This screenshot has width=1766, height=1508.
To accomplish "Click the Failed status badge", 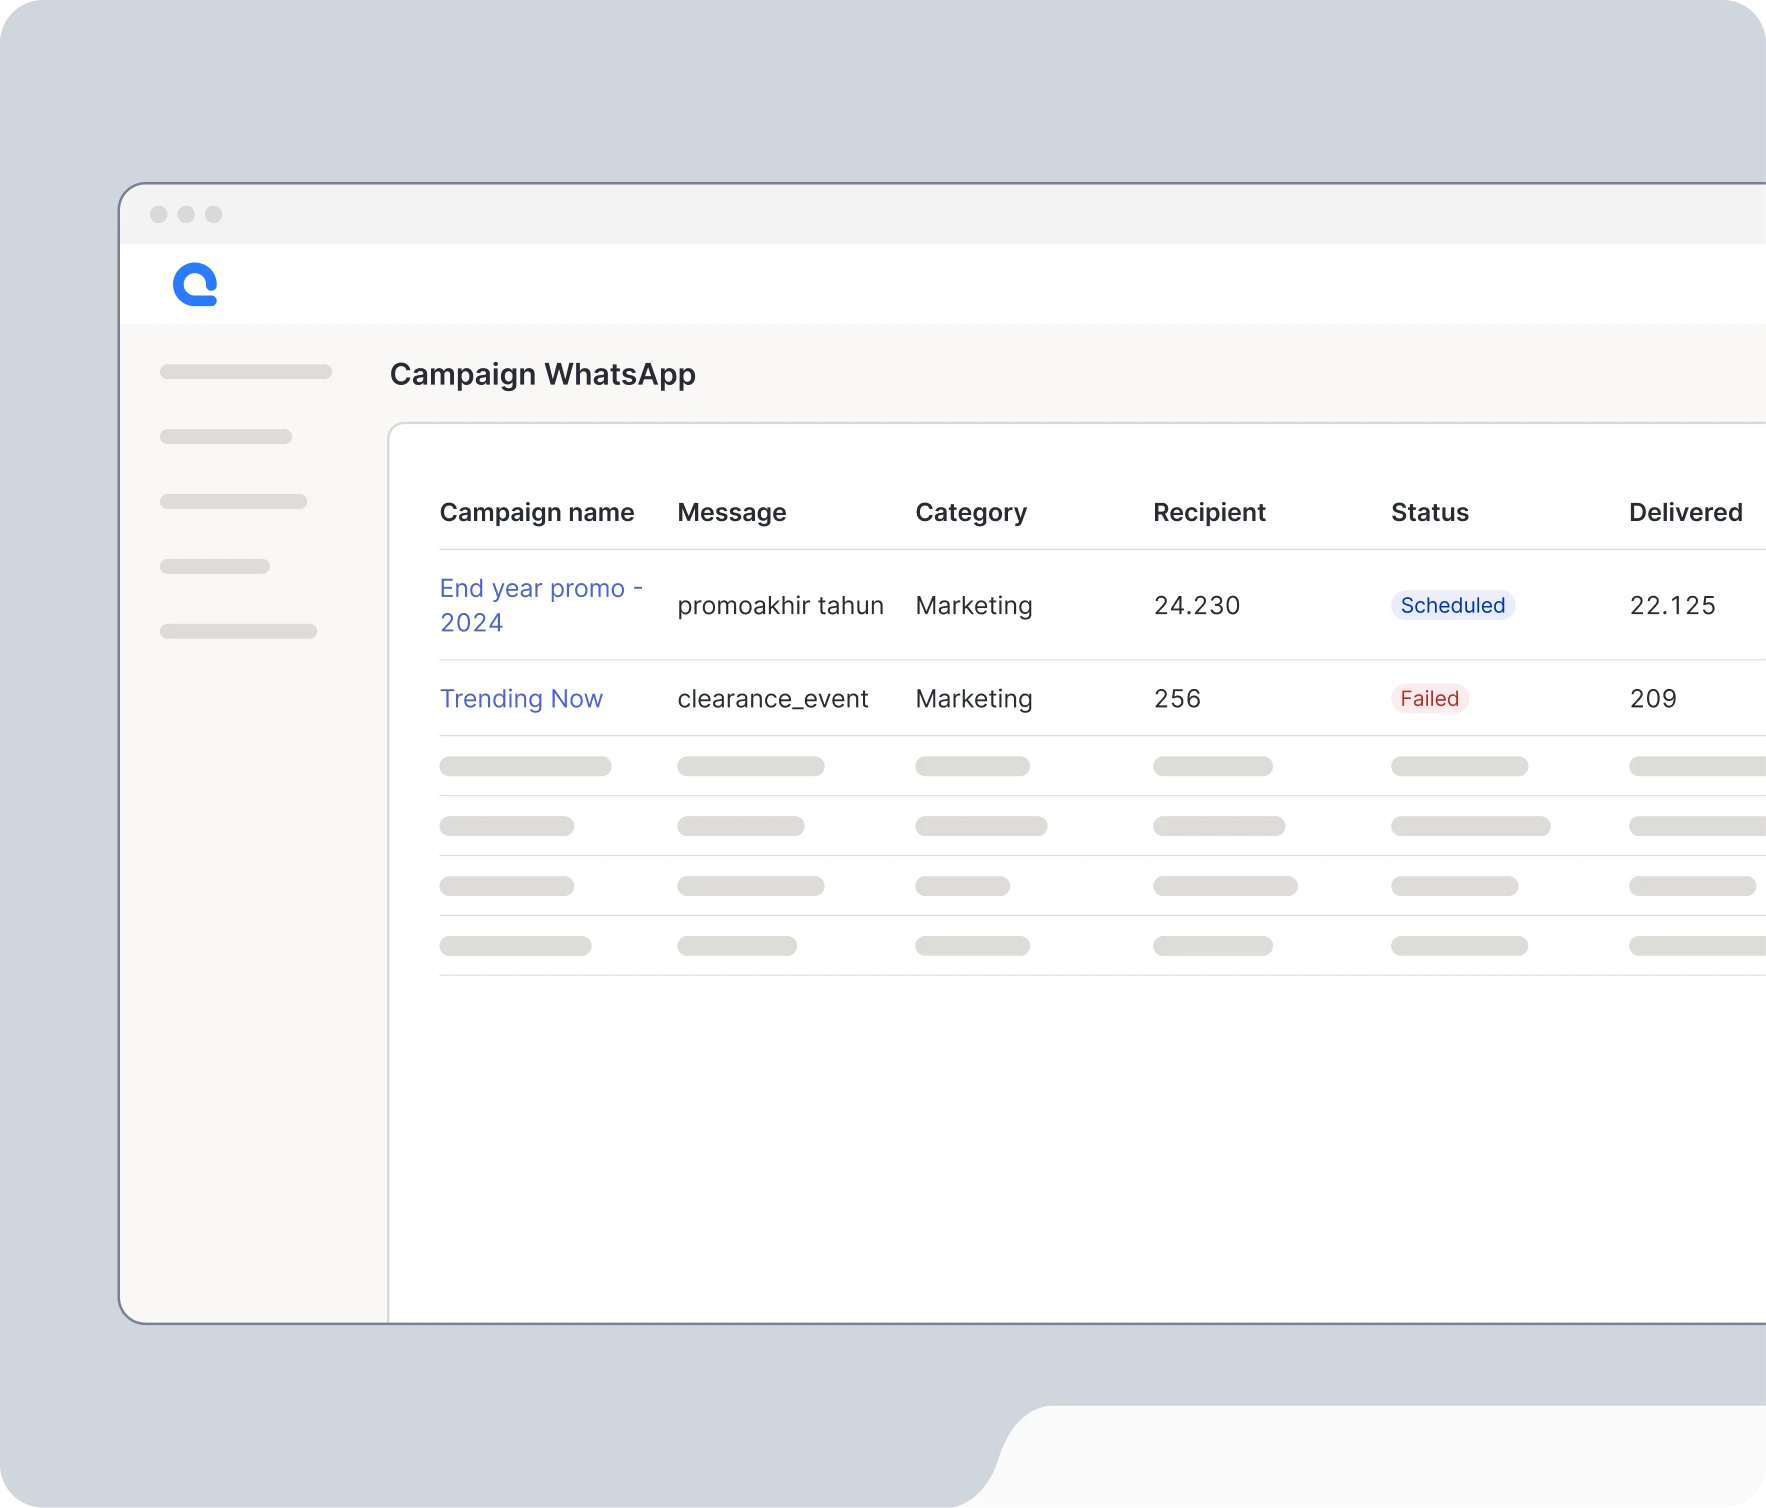I will click(1429, 698).
